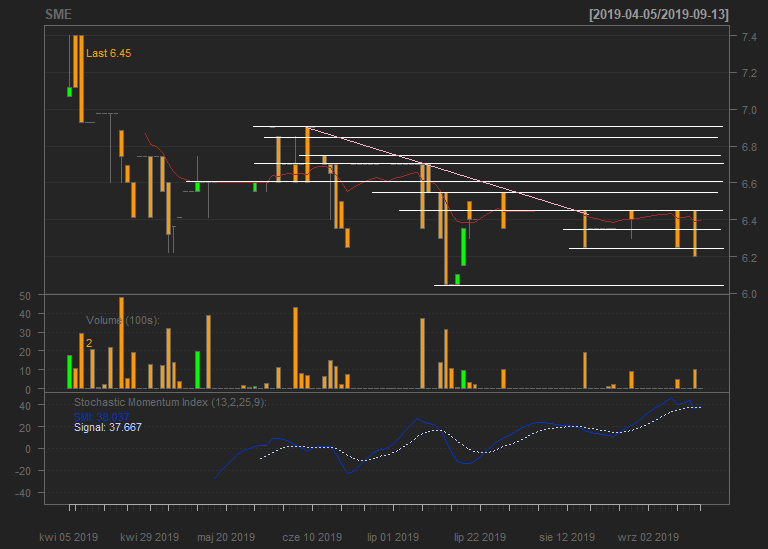Screen dimensions: 768x549
Task: Click the 6.8 price axis label
Action: click(749, 147)
